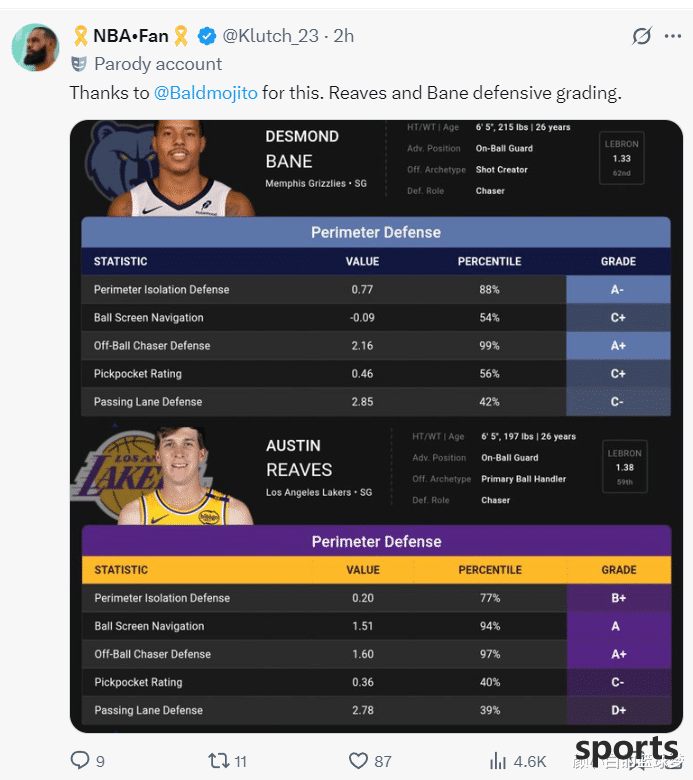The height and width of the screenshot is (780, 693).
Task: Open the three-dot more options menu
Action: tap(673, 36)
